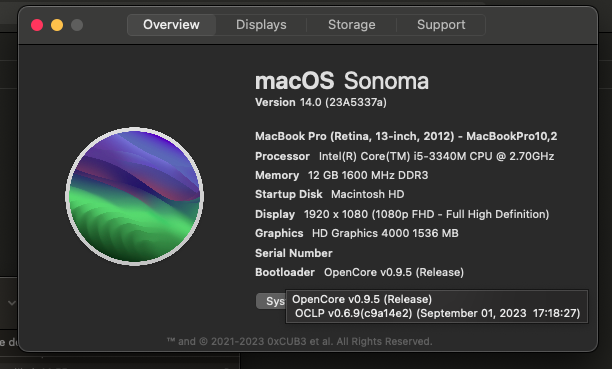The height and width of the screenshot is (369, 612).
Task: Click the macOS Sonoma logo image
Action: (x=134, y=196)
